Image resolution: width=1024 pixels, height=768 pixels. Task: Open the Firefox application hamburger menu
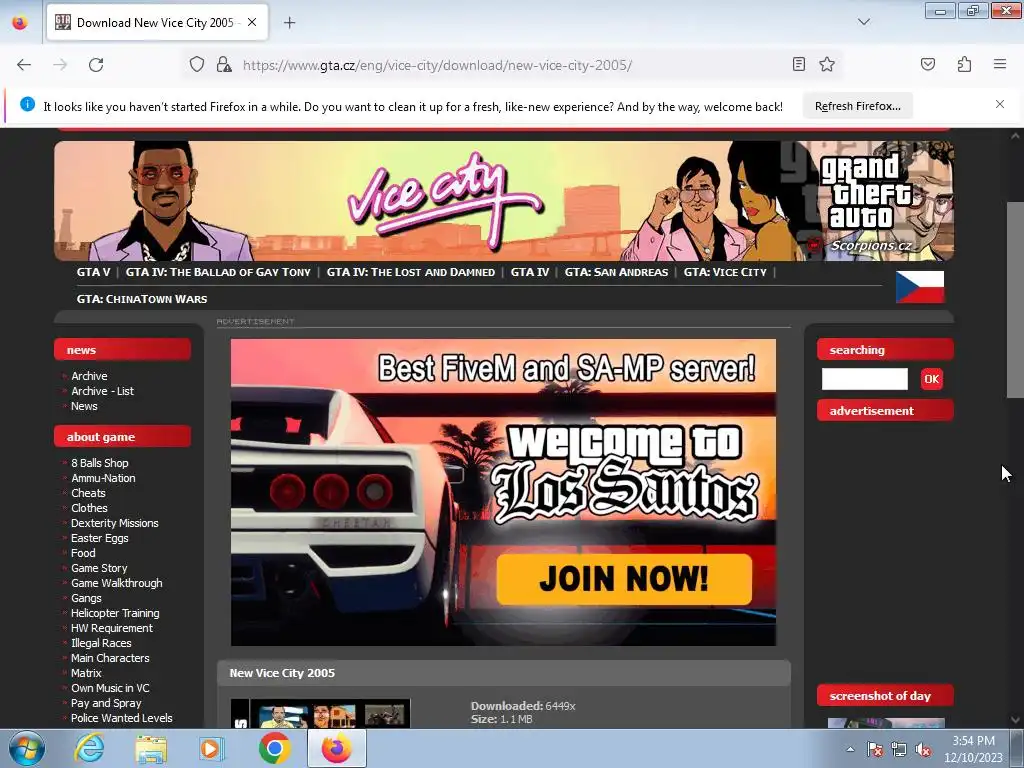pyautogui.click(x=1000, y=64)
